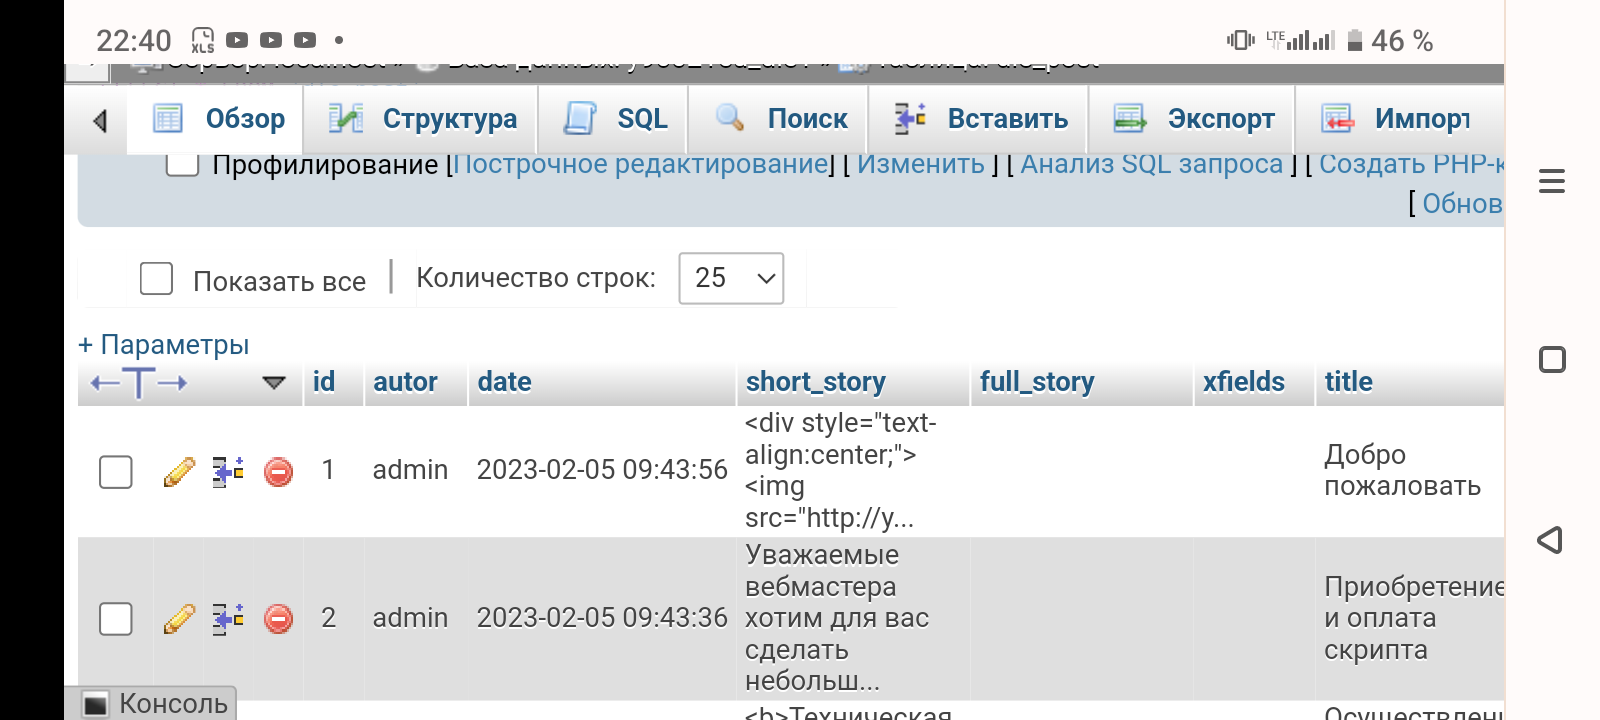The width and height of the screenshot is (1600, 720).
Task: Open the column options dropdown arrow in header
Action: coord(273,383)
